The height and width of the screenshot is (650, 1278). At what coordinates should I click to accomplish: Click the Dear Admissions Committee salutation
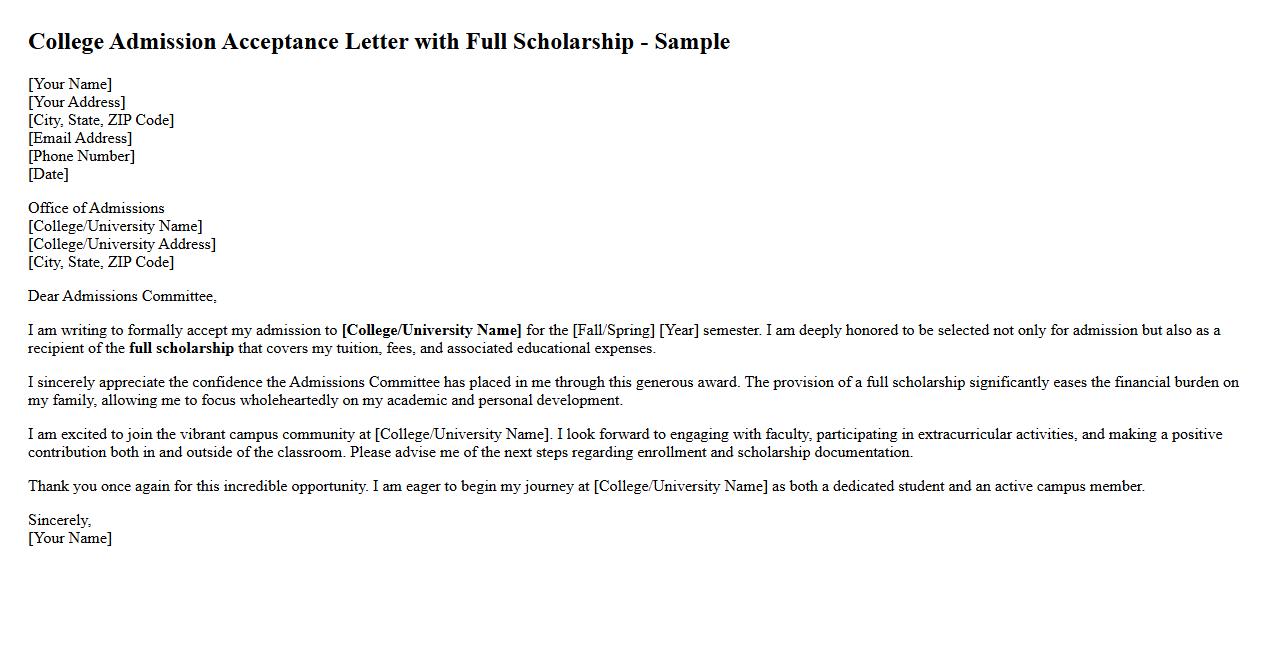[x=122, y=296]
